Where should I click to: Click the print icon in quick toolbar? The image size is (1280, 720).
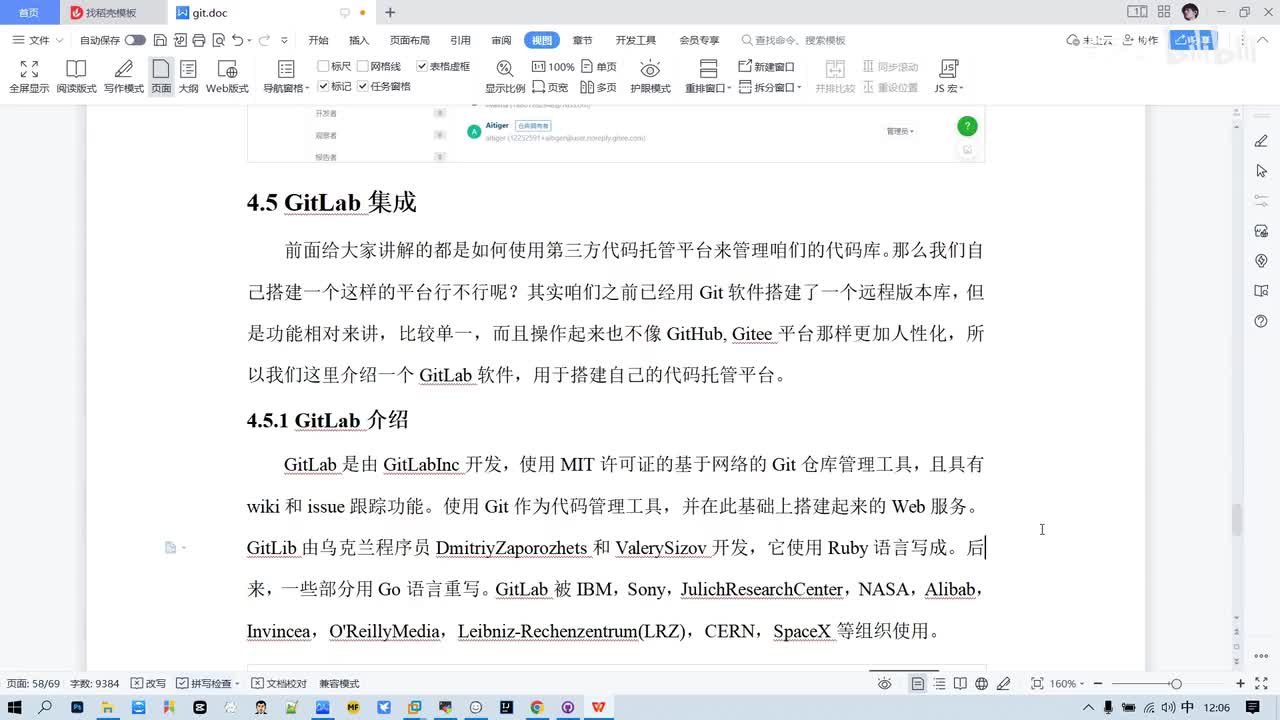[198, 40]
